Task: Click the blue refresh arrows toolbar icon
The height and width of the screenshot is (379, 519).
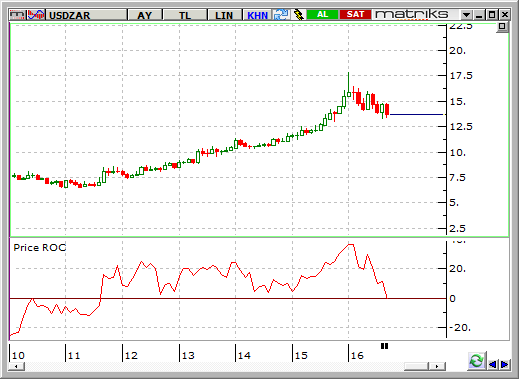Action: pyautogui.click(x=281, y=15)
